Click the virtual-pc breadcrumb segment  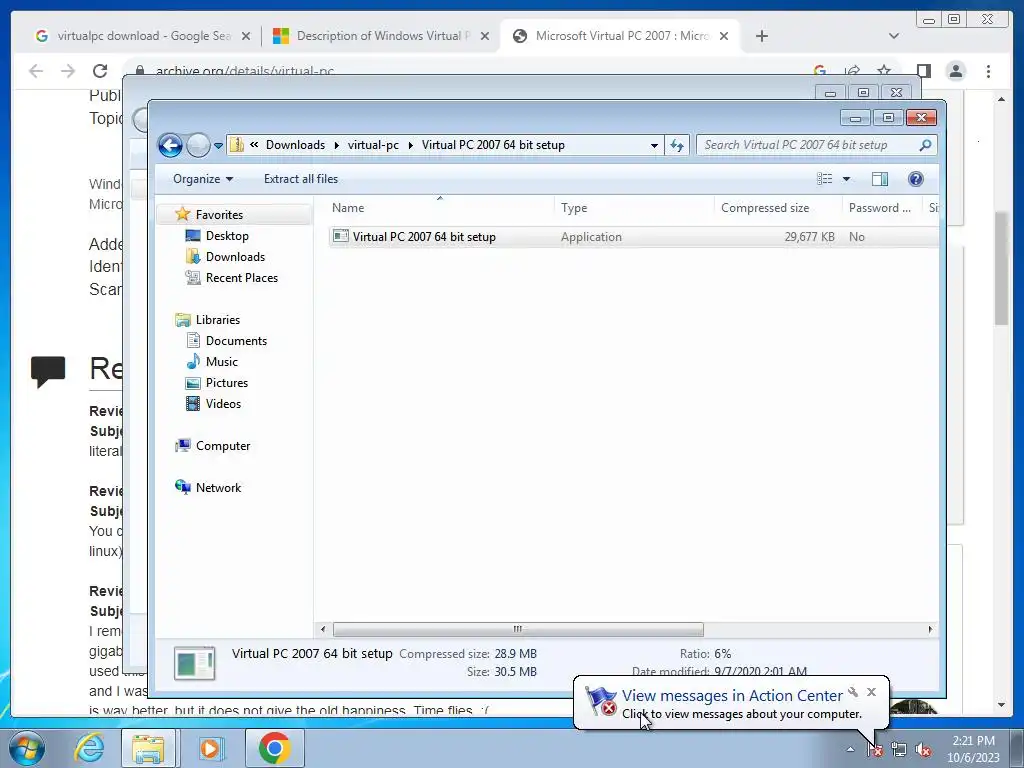373,145
